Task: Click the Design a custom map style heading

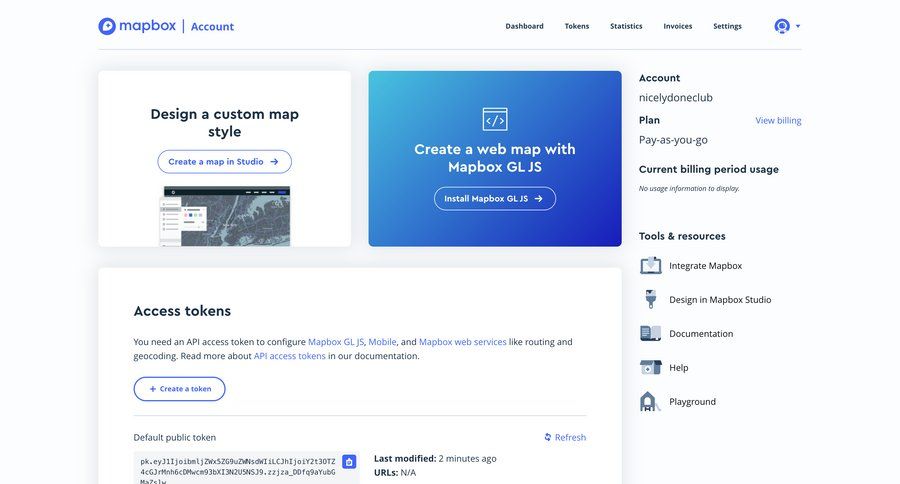Action: (x=224, y=123)
